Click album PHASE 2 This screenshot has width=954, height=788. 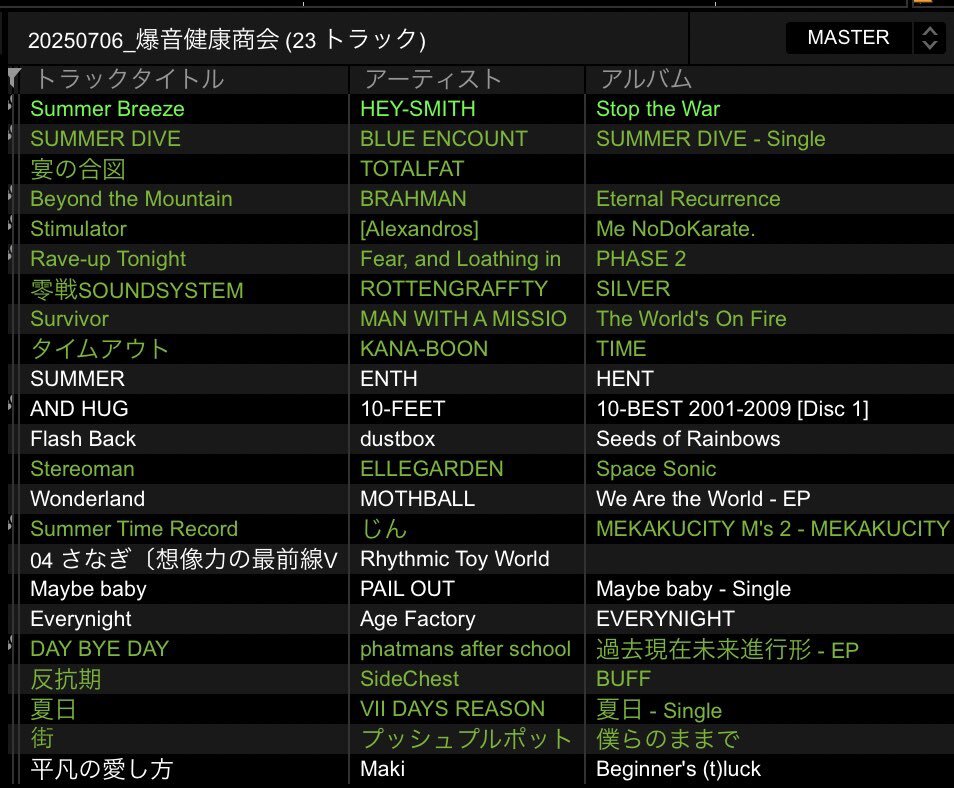[641, 259]
